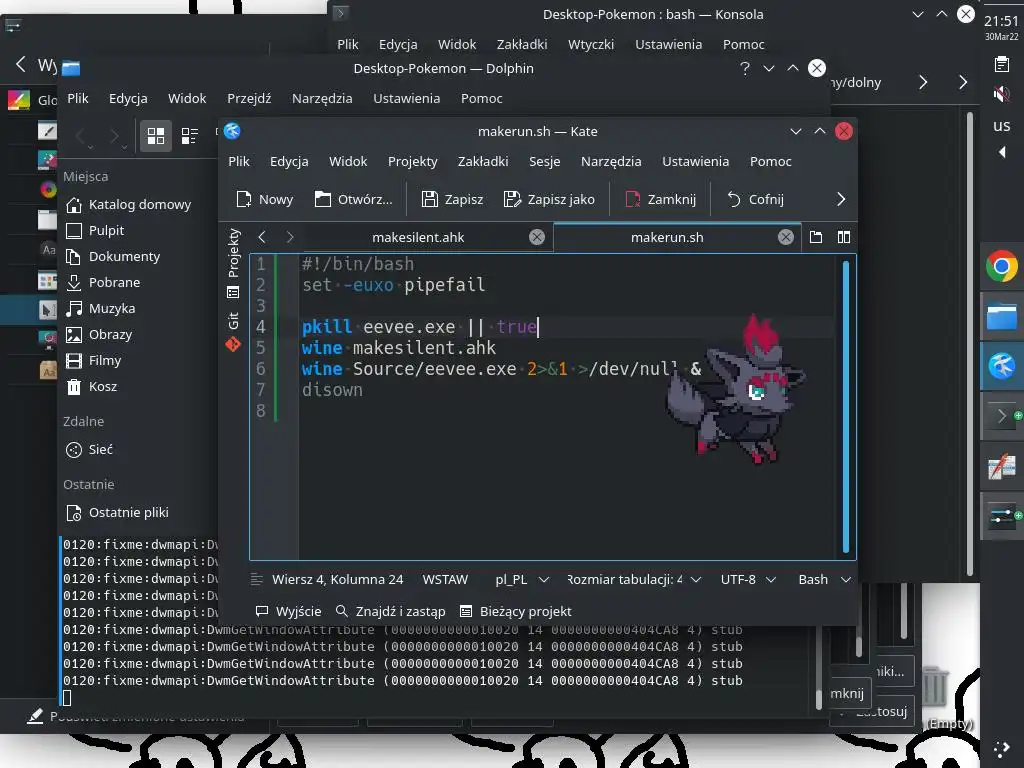The image size is (1024, 768).
Task: Open Rozmiar tabulacji dropdown
Action: pyautogui.click(x=634, y=579)
